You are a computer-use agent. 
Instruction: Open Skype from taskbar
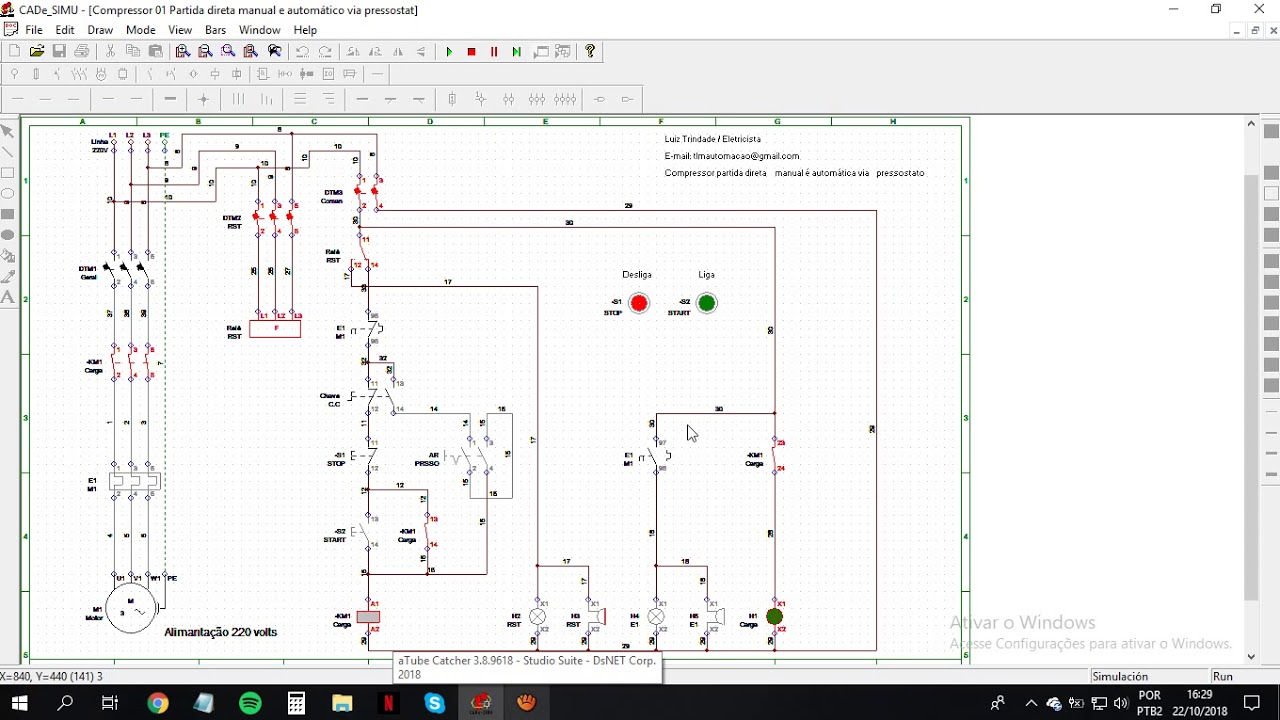434,703
